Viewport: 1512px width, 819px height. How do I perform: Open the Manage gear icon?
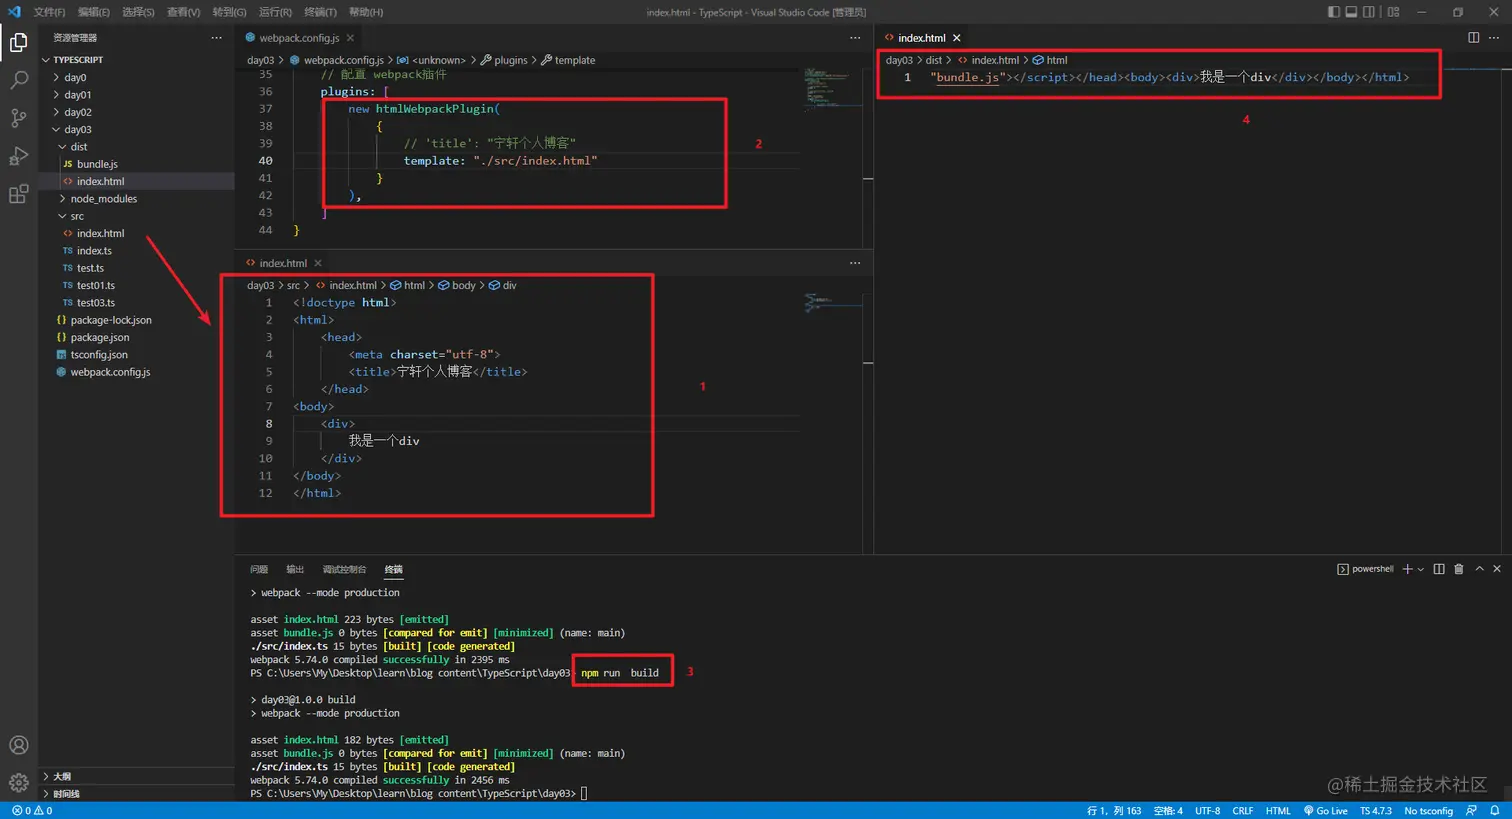[x=18, y=782]
